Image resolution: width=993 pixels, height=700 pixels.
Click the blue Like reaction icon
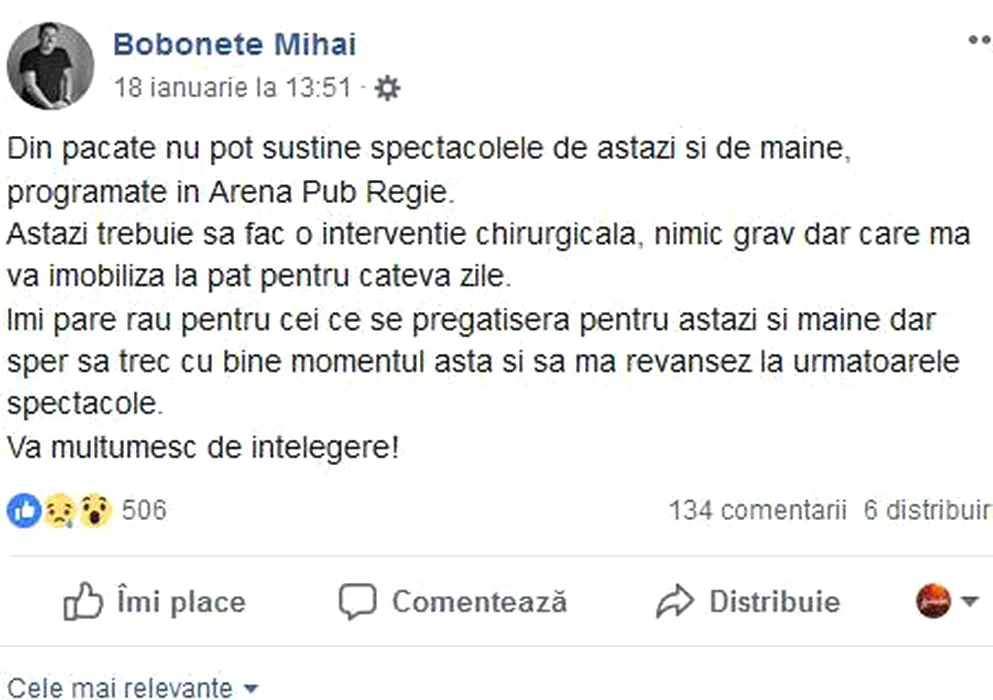point(24,511)
